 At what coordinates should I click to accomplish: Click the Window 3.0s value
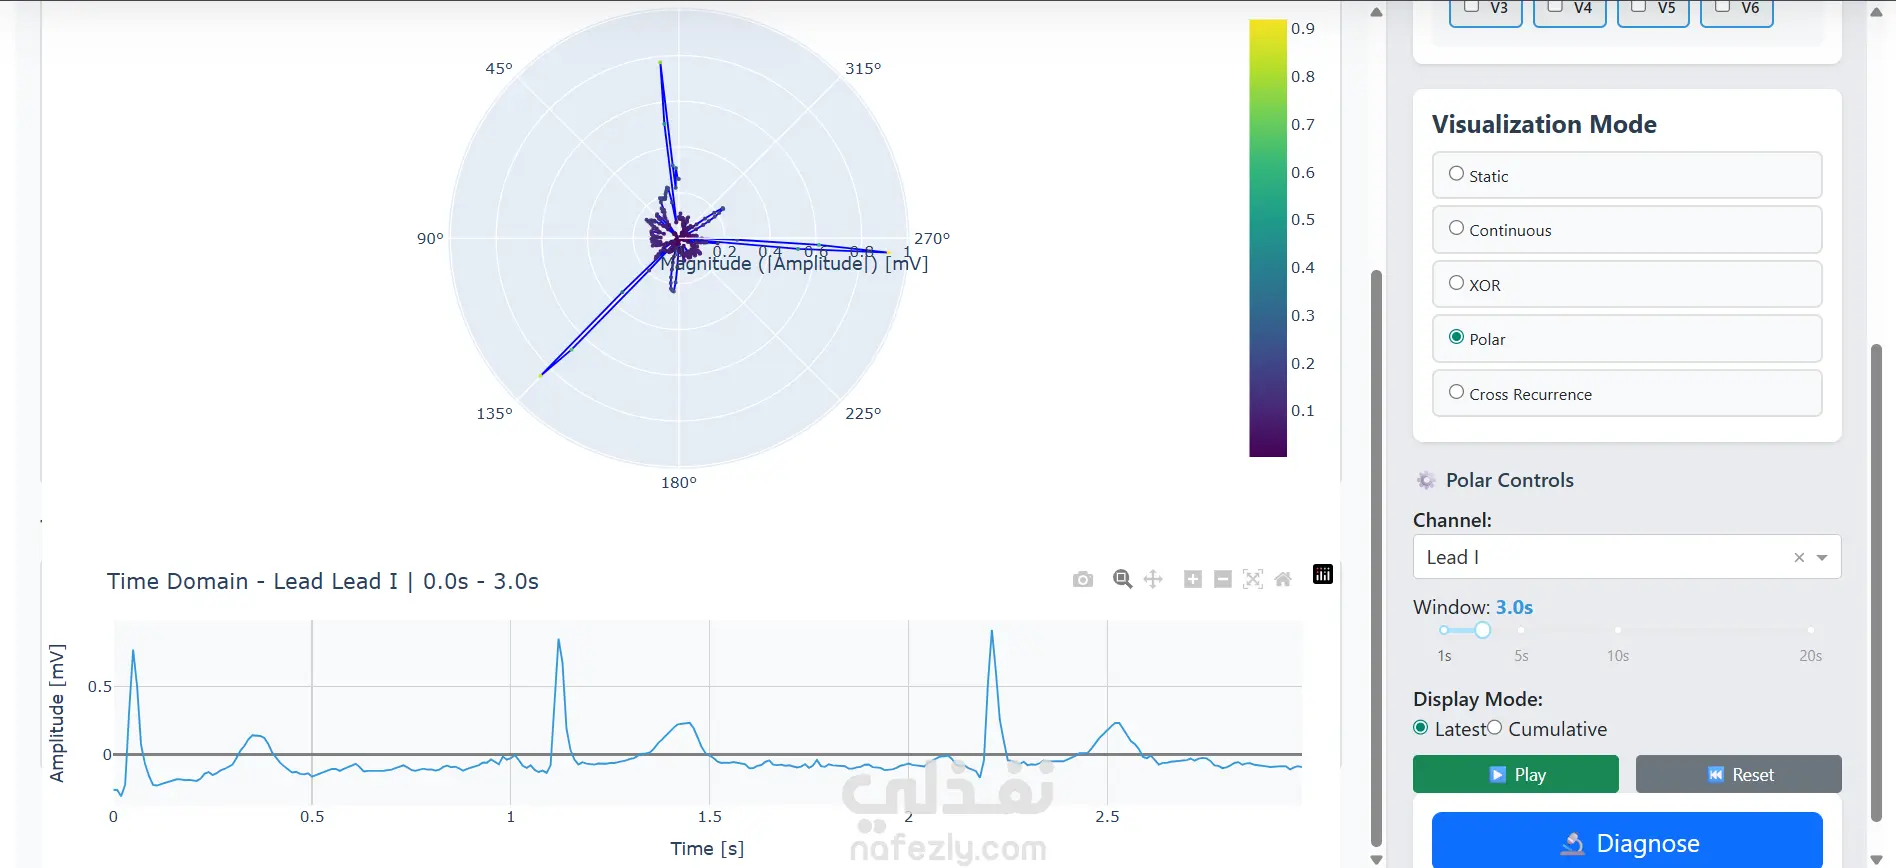(x=1514, y=607)
